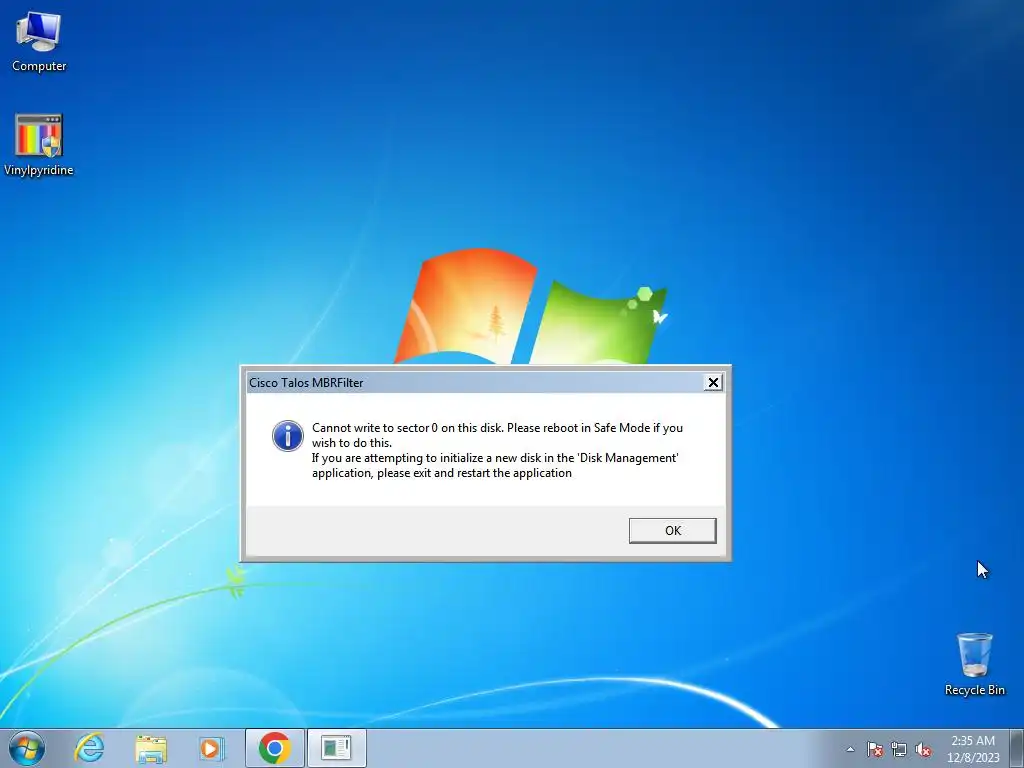Open the clock showing 2:35 AM
The height and width of the screenshot is (768, 1024).
[973, 749]
